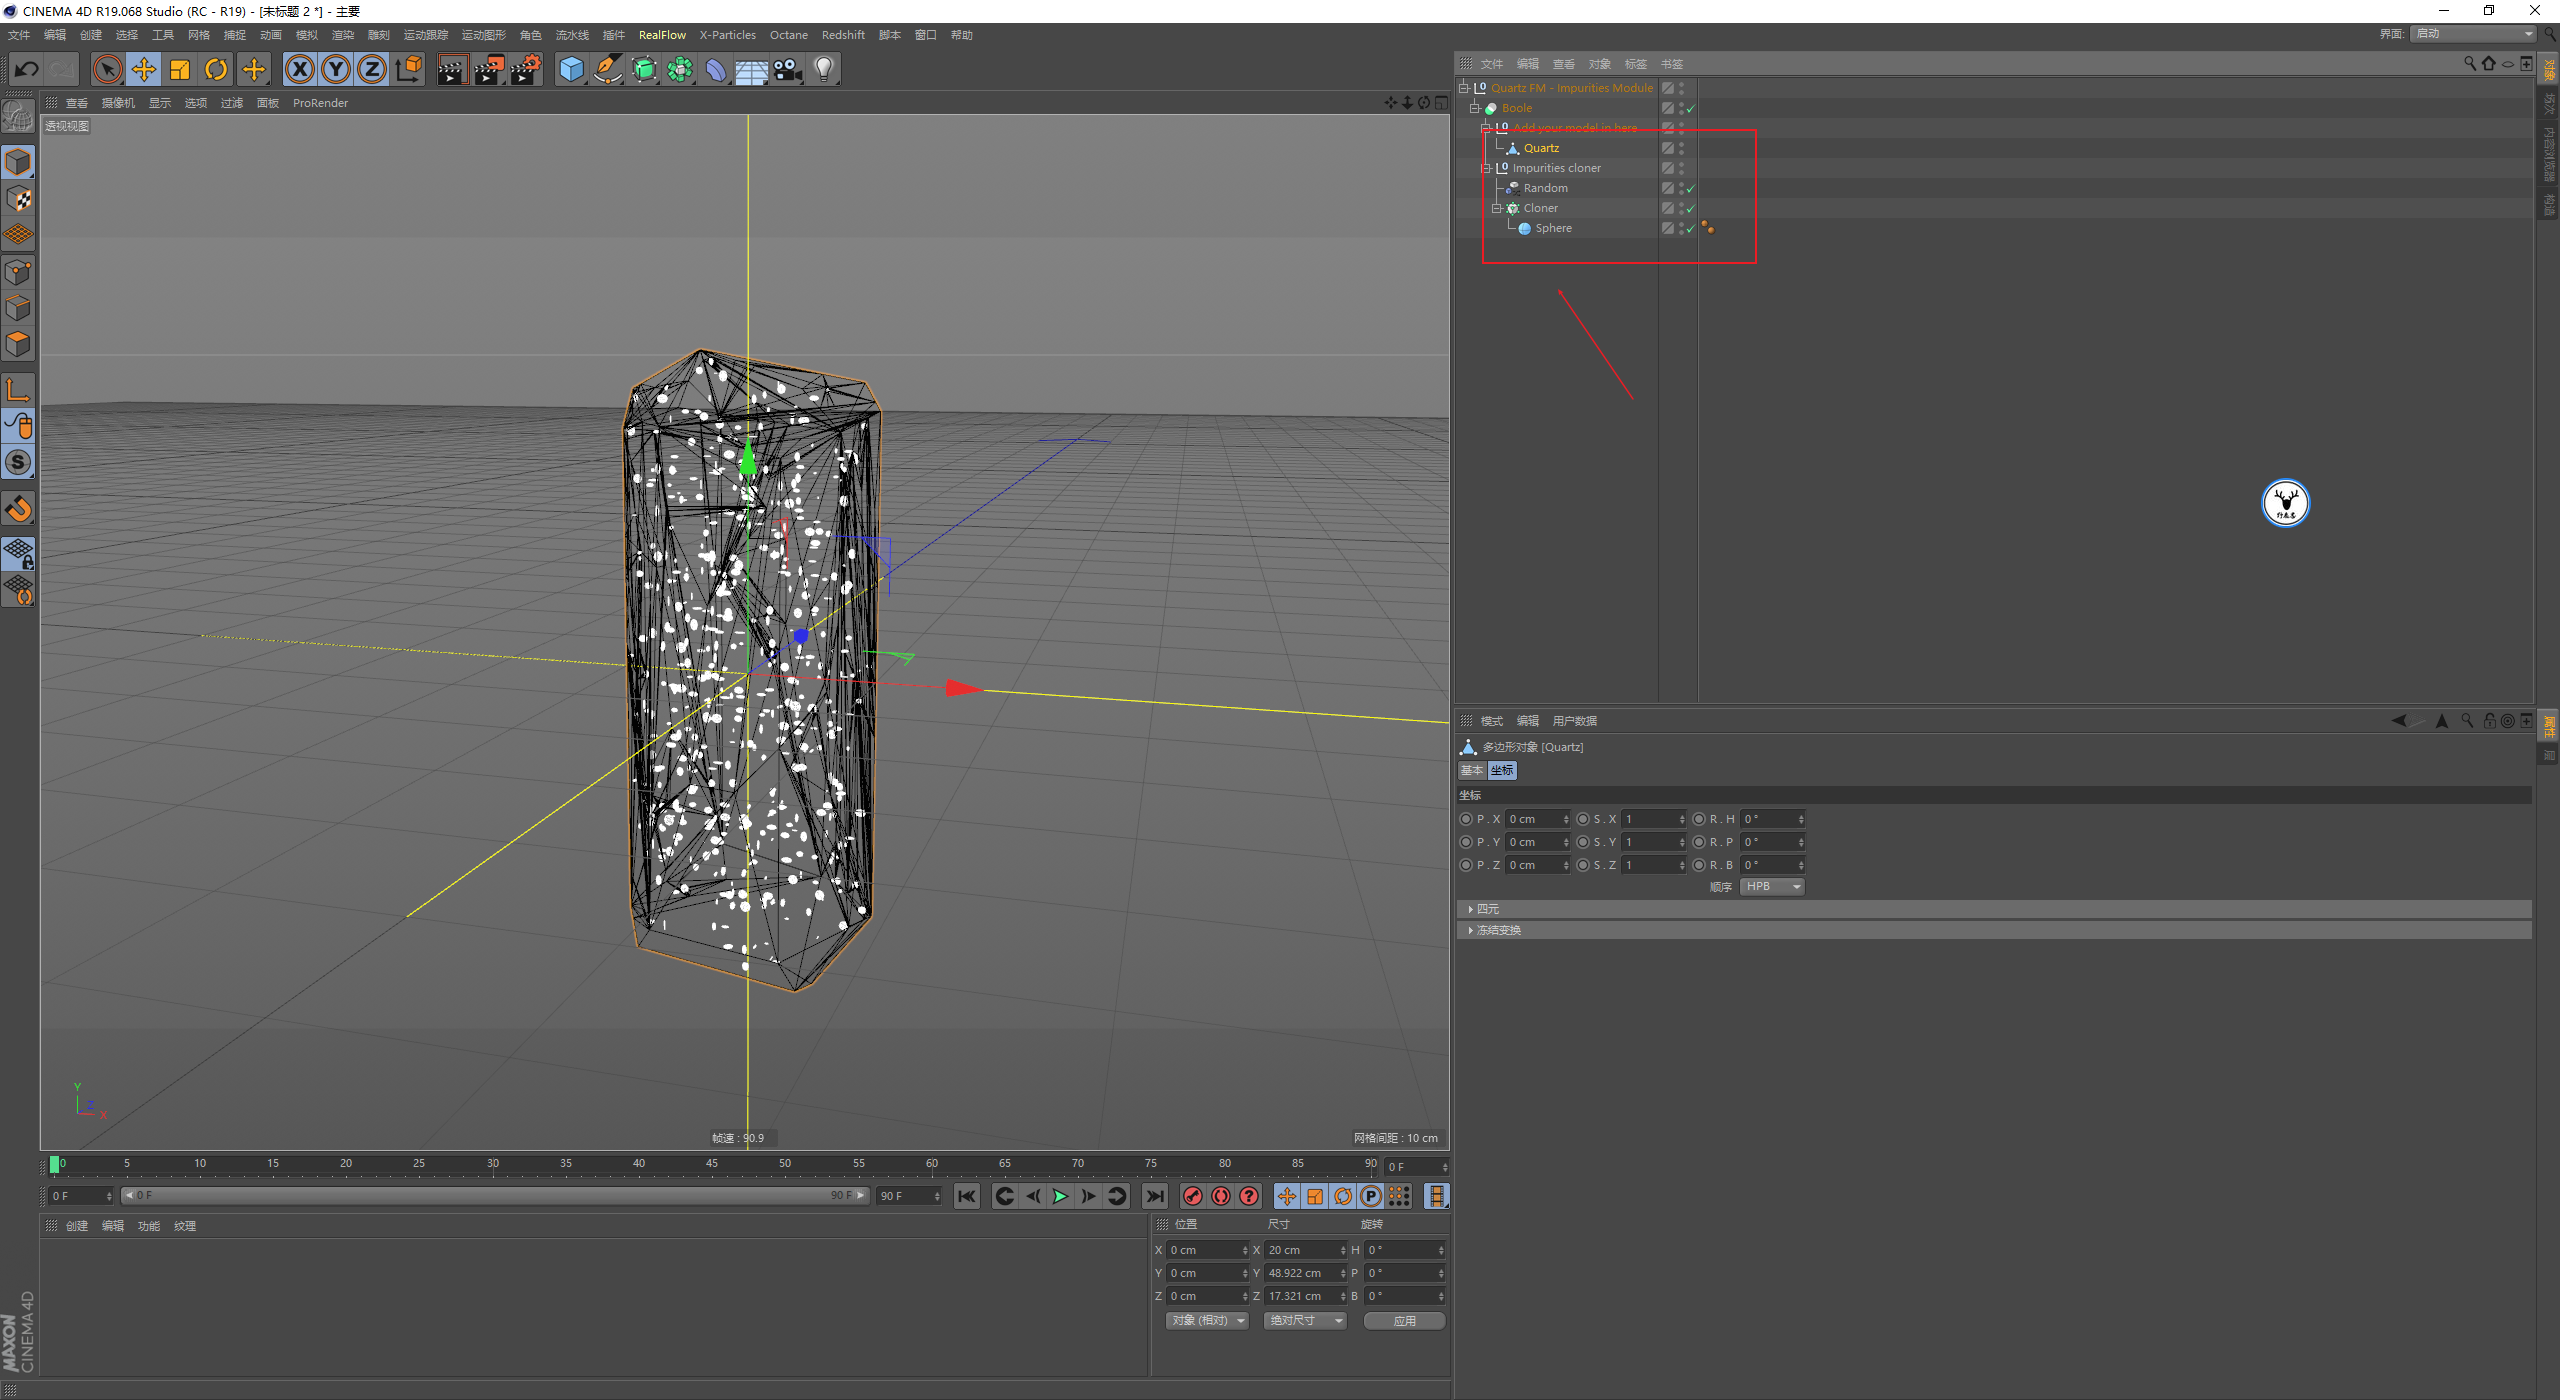Switch to the 基本 tab
This screenshot has height=1400, width=2560.
tap(1471, 770)
